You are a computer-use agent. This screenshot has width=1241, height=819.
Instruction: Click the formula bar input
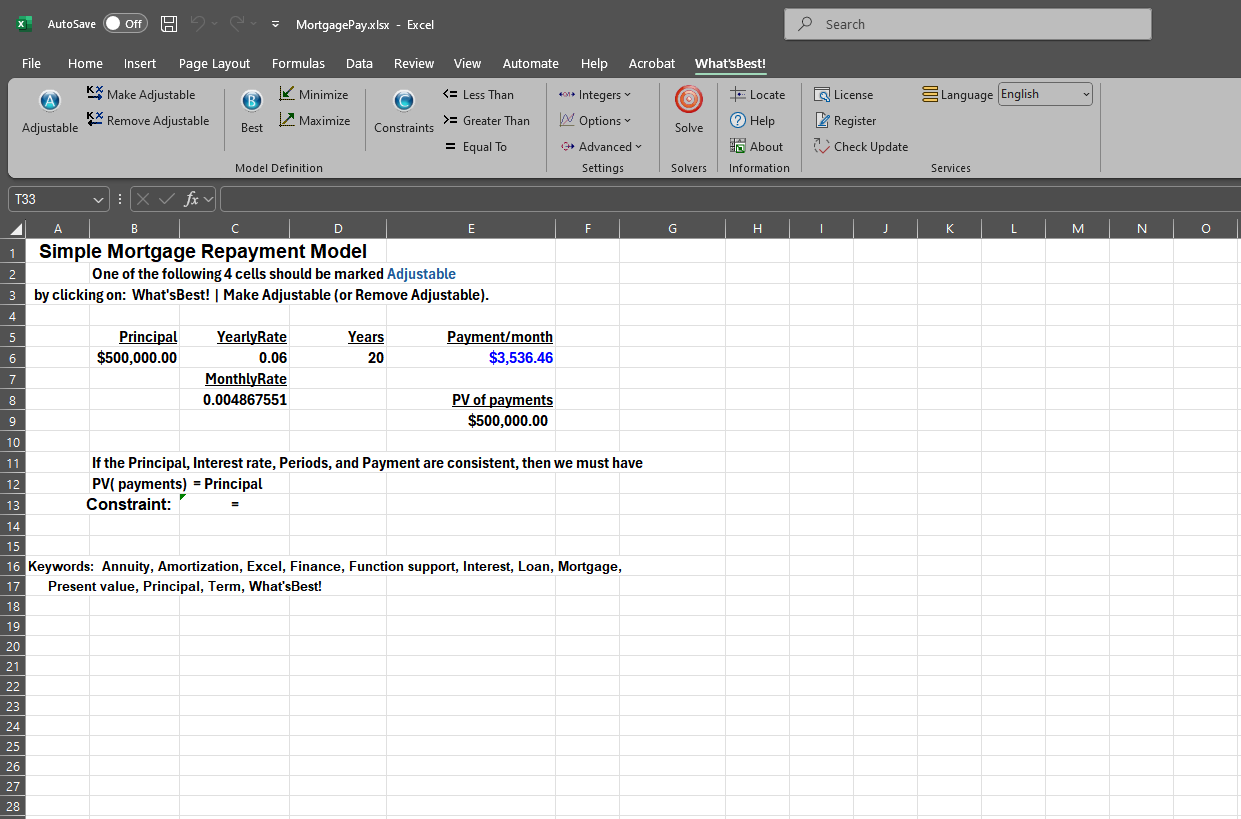click(730, 199)
